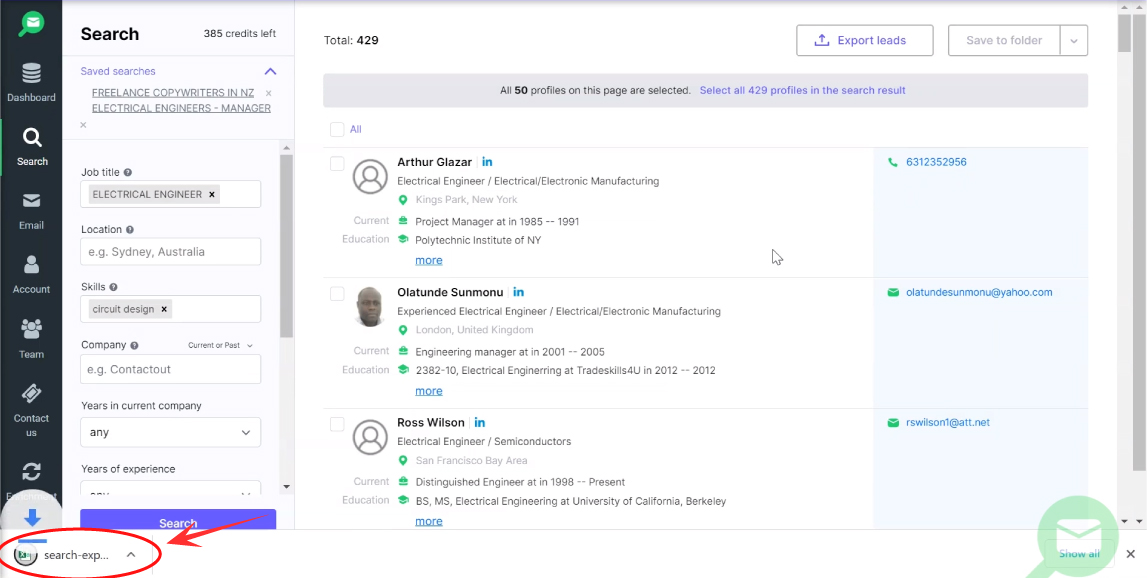Screen dimensions: 1147x578
Task: Open the Team sidebar item
Action: (31, 339)
